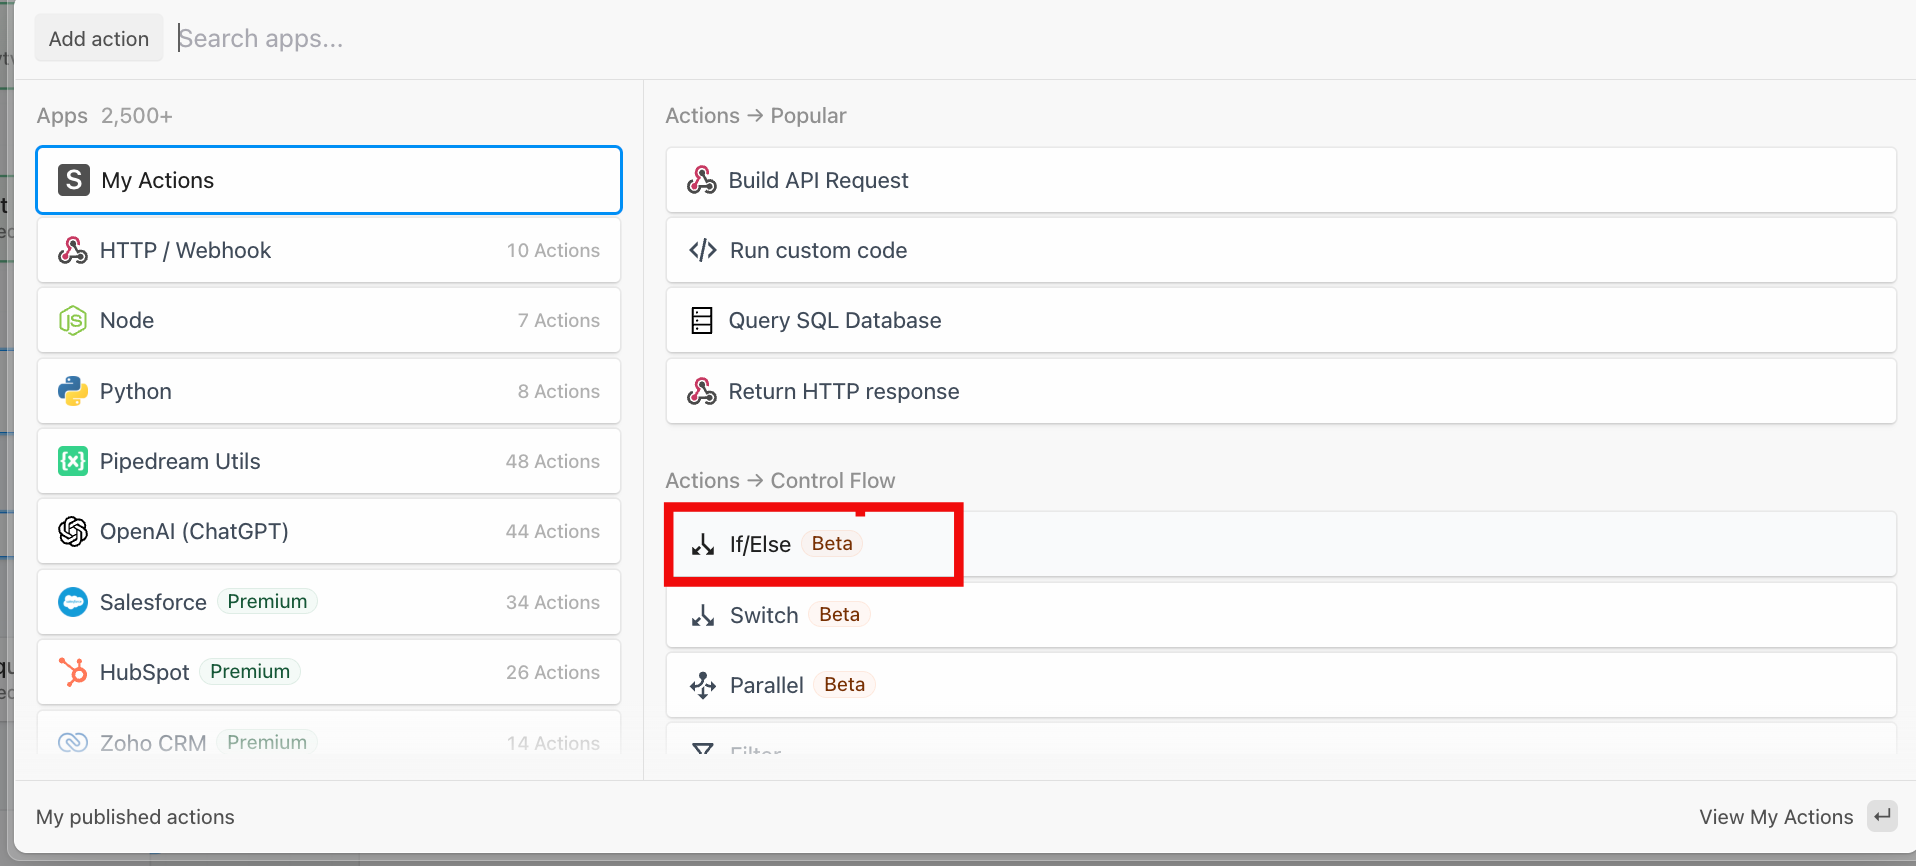This screenshot has height=866, width=1916.
Task: Click the If/Else branch icon
Action: point(703,544)
